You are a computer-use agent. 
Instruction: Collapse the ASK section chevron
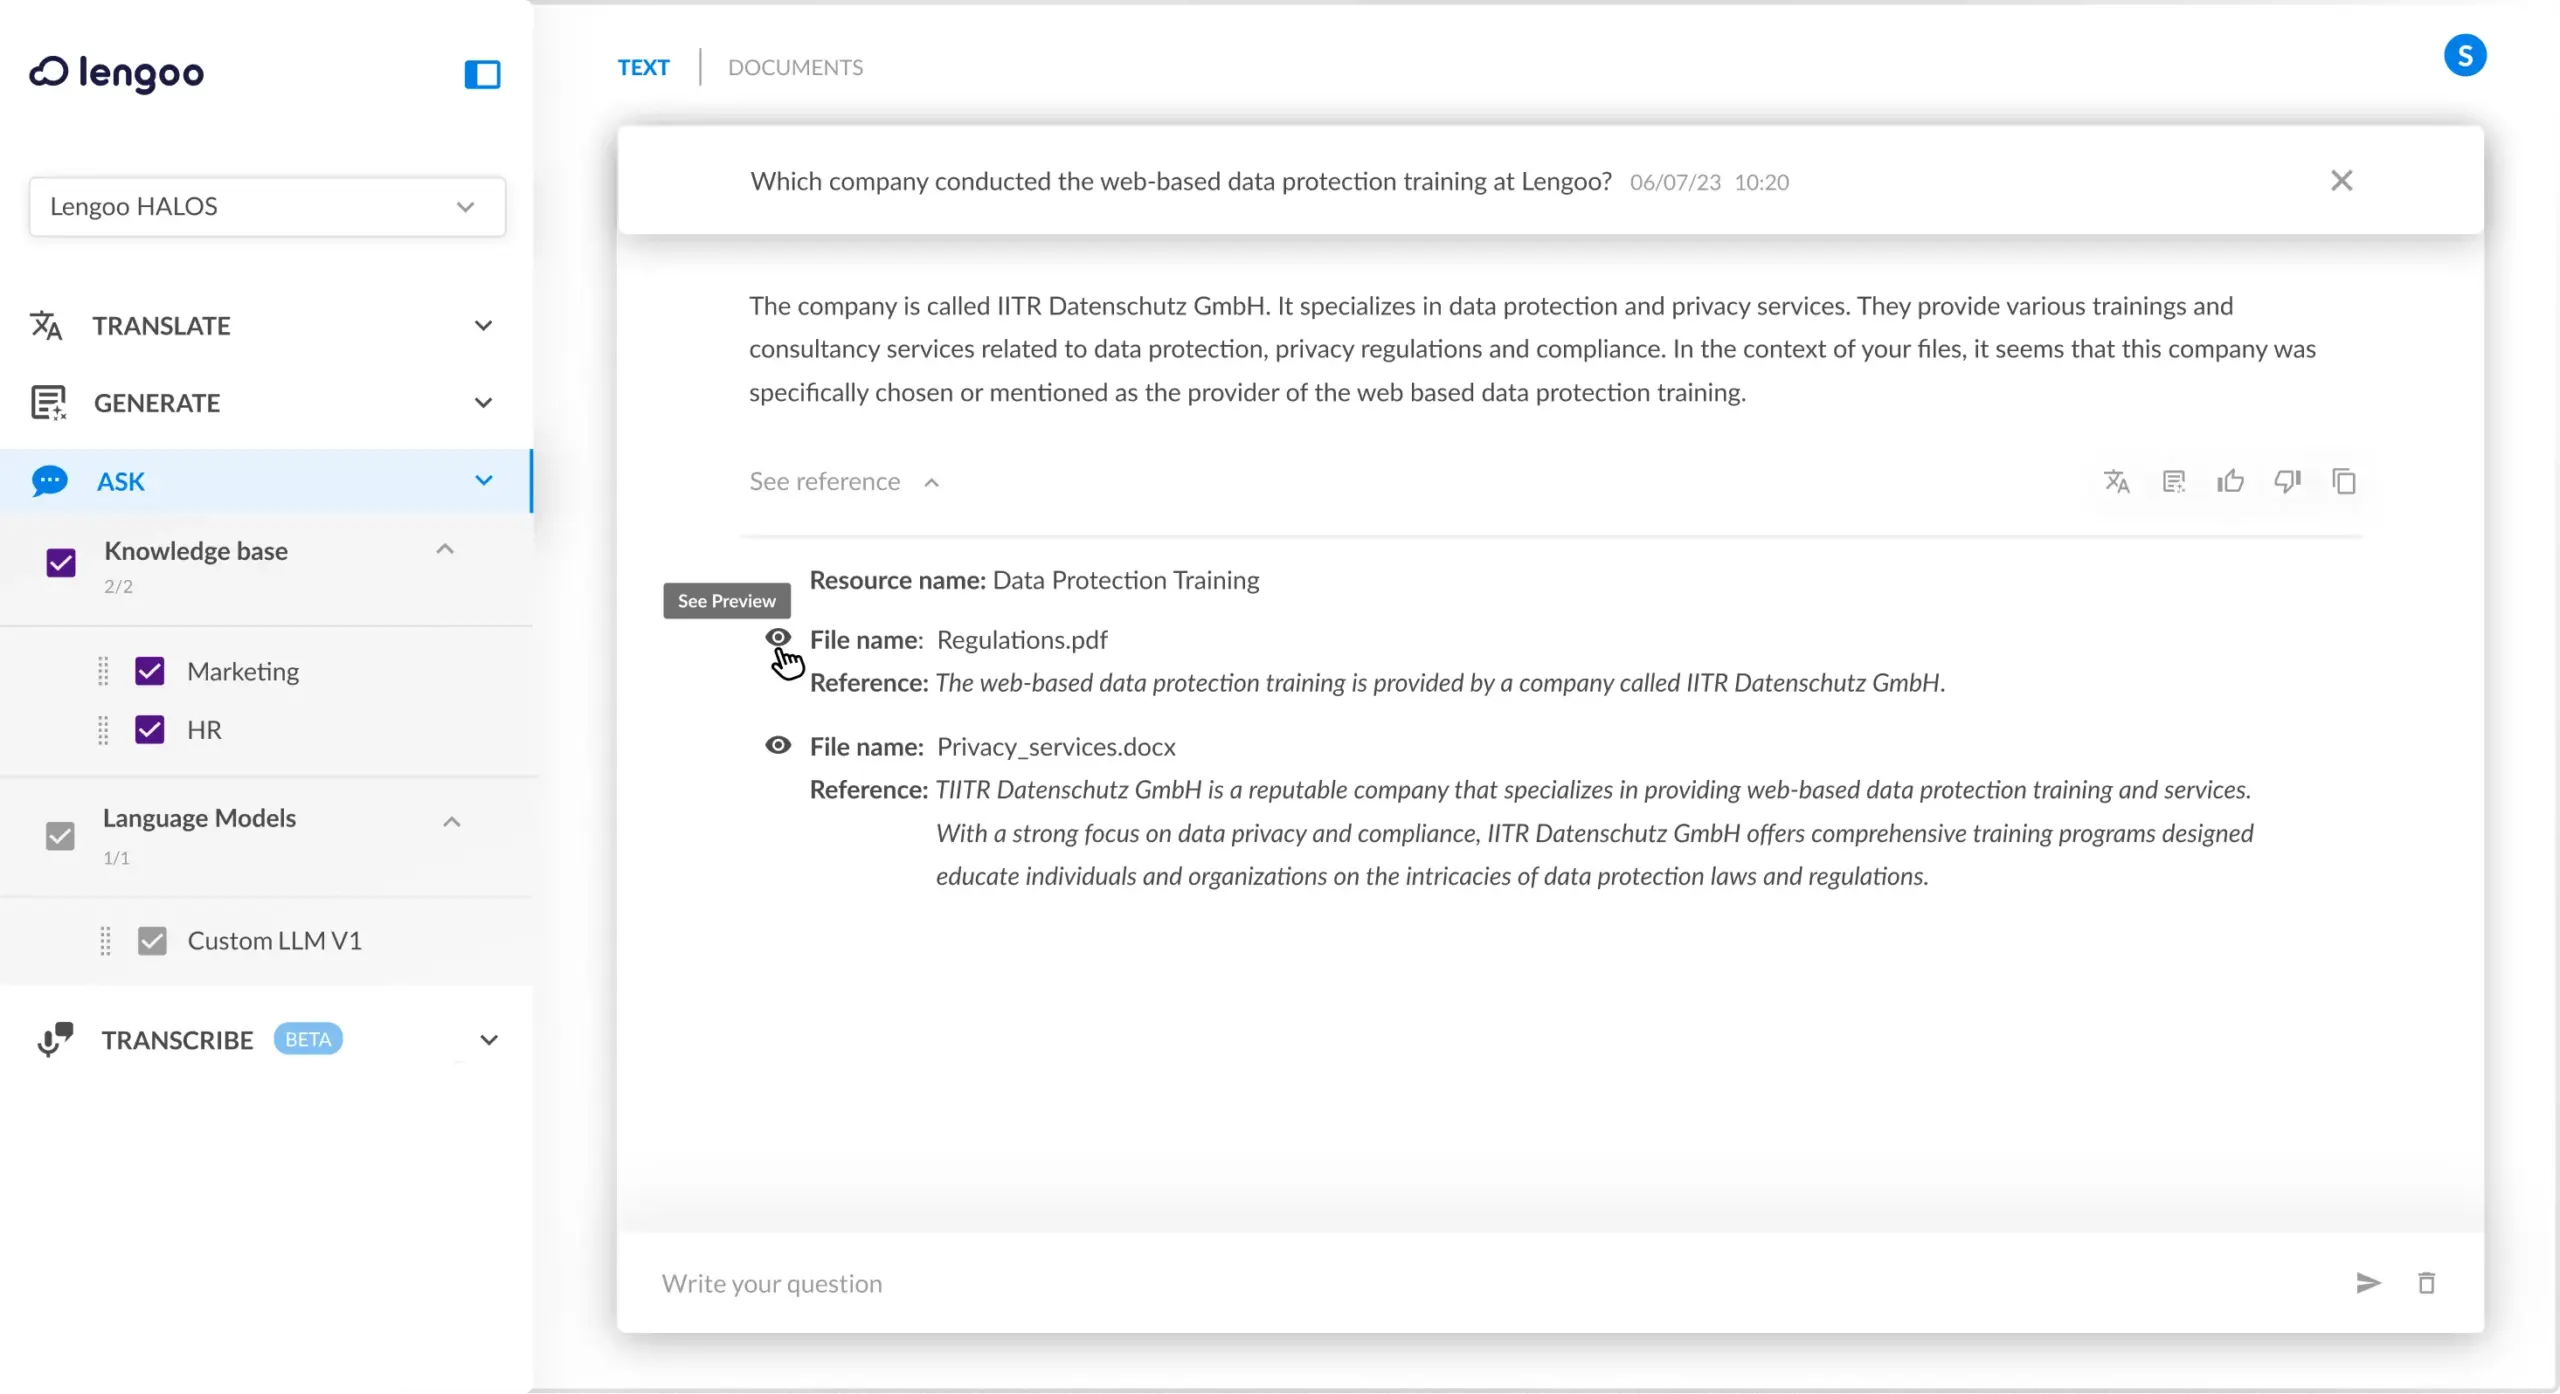tap(483, 480)
